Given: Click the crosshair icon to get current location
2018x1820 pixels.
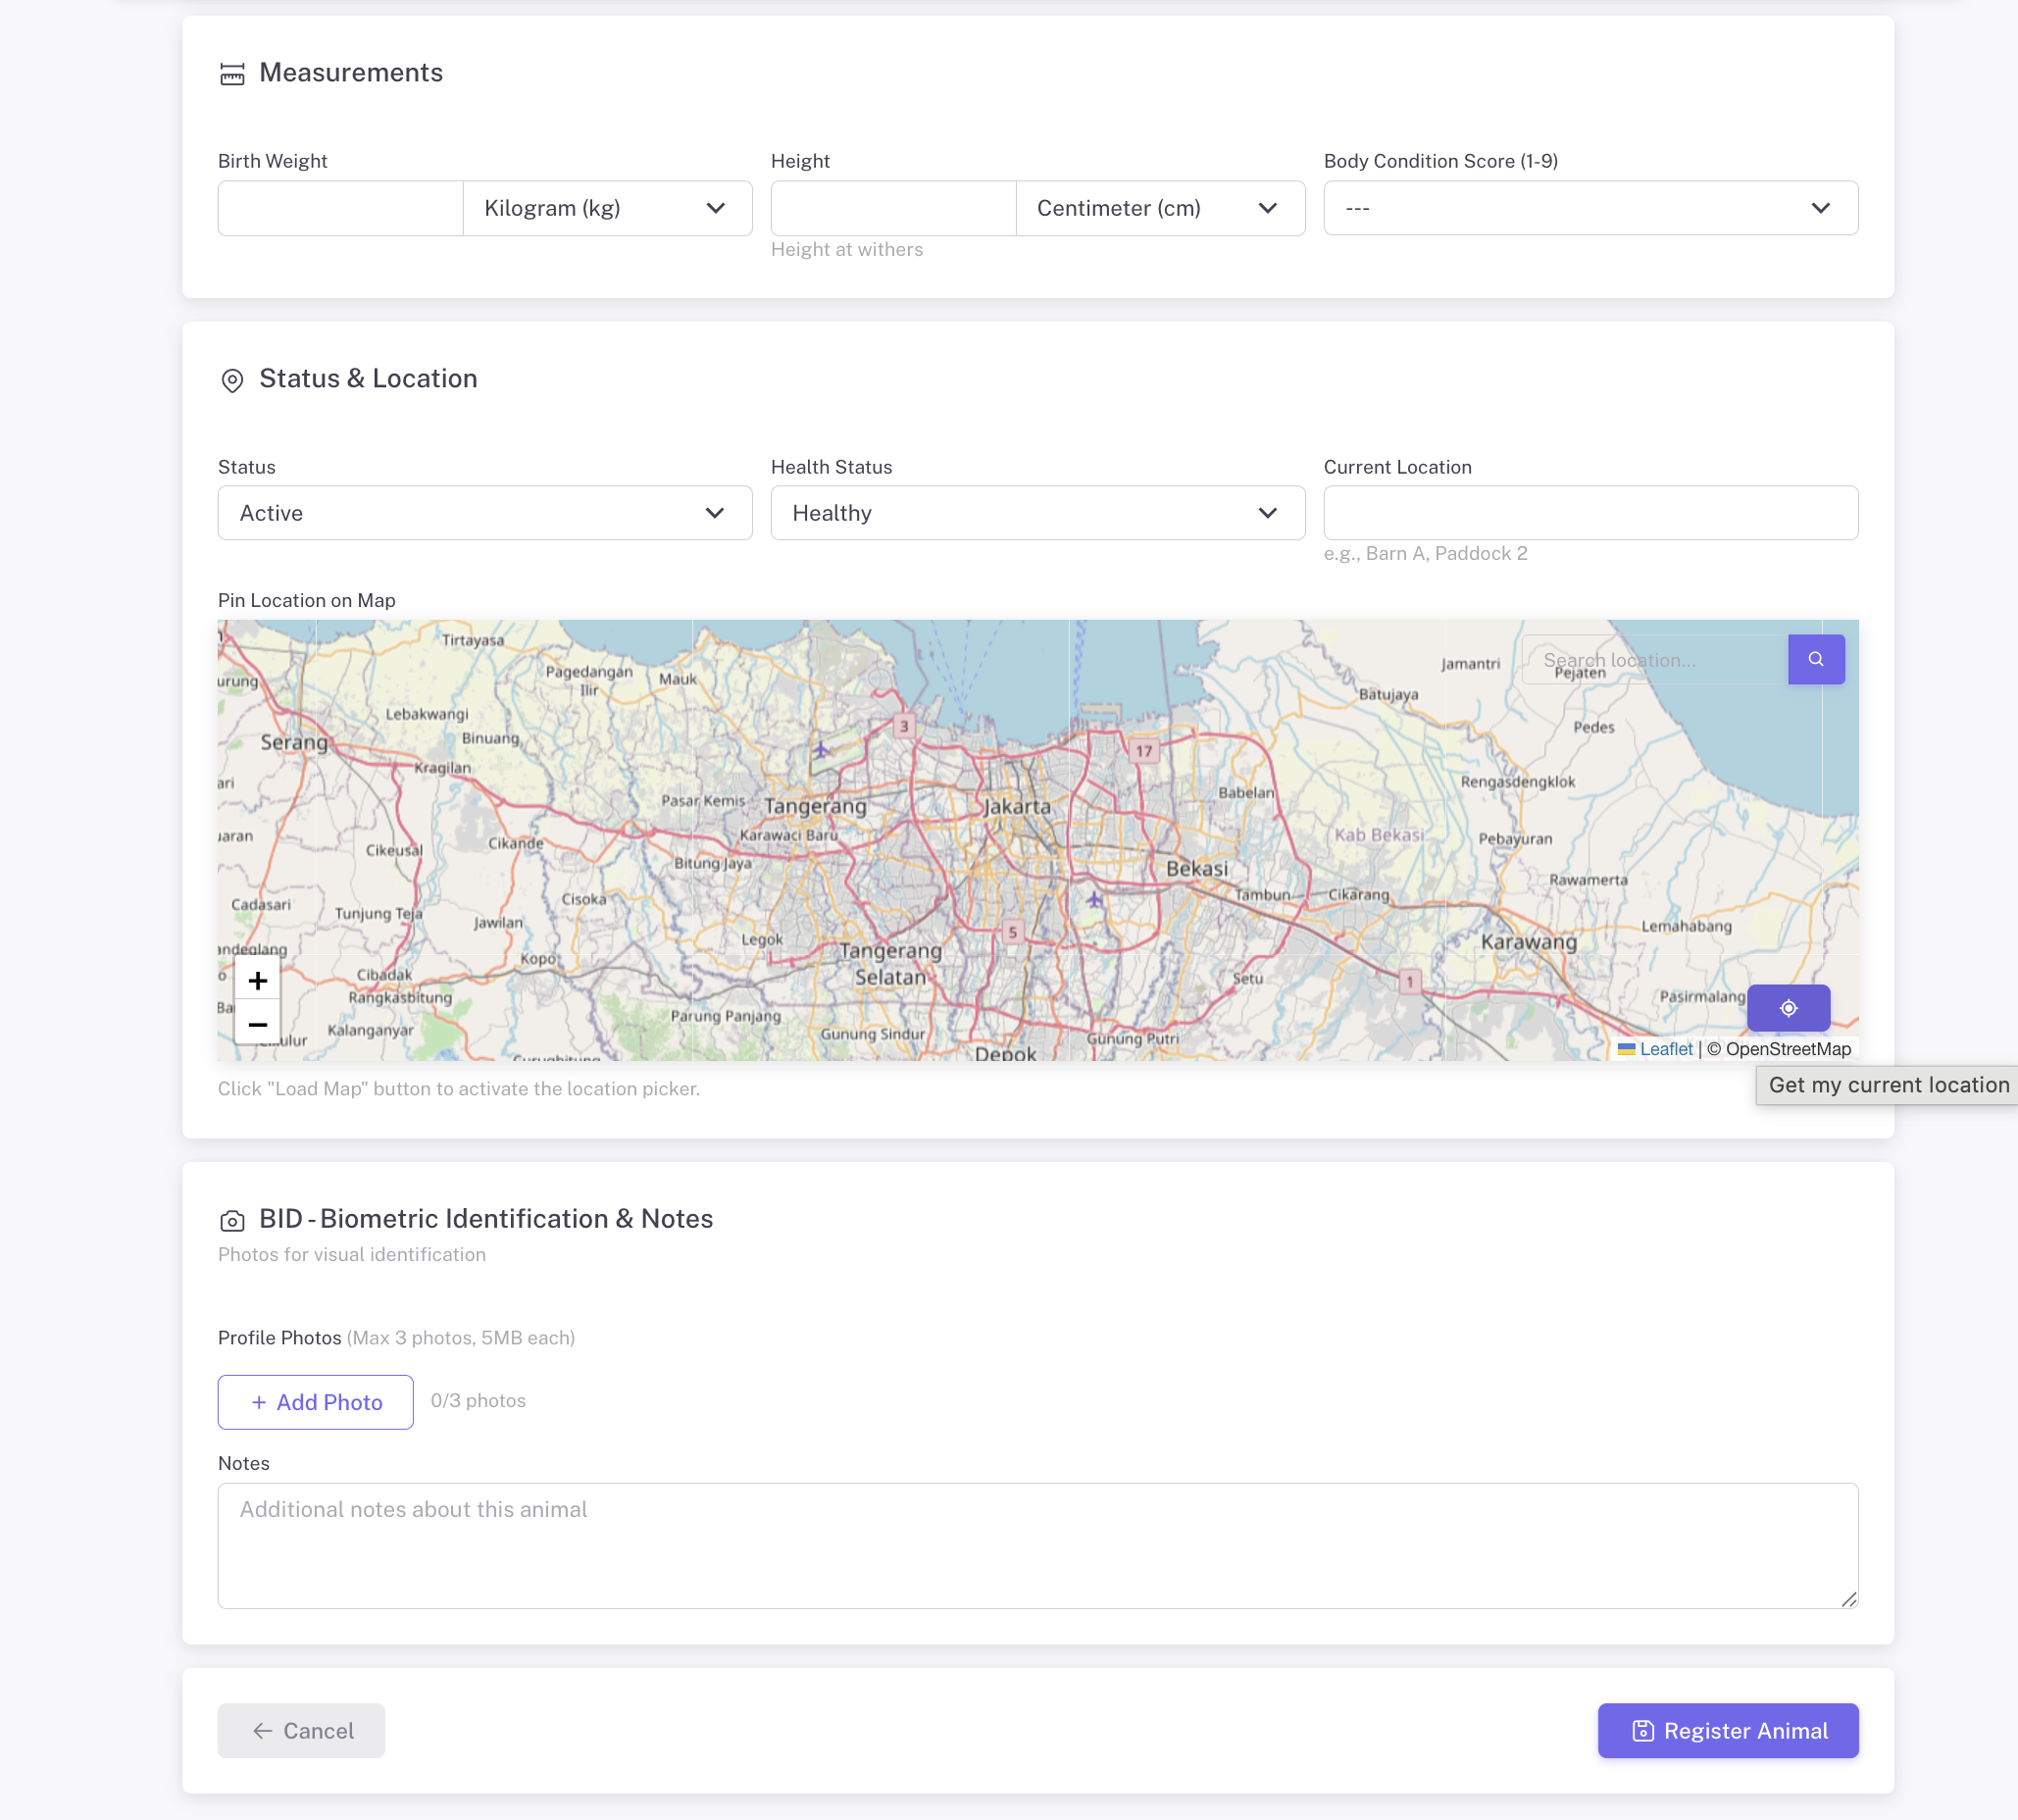Looking at the screenshot, I should 1788,1008.
